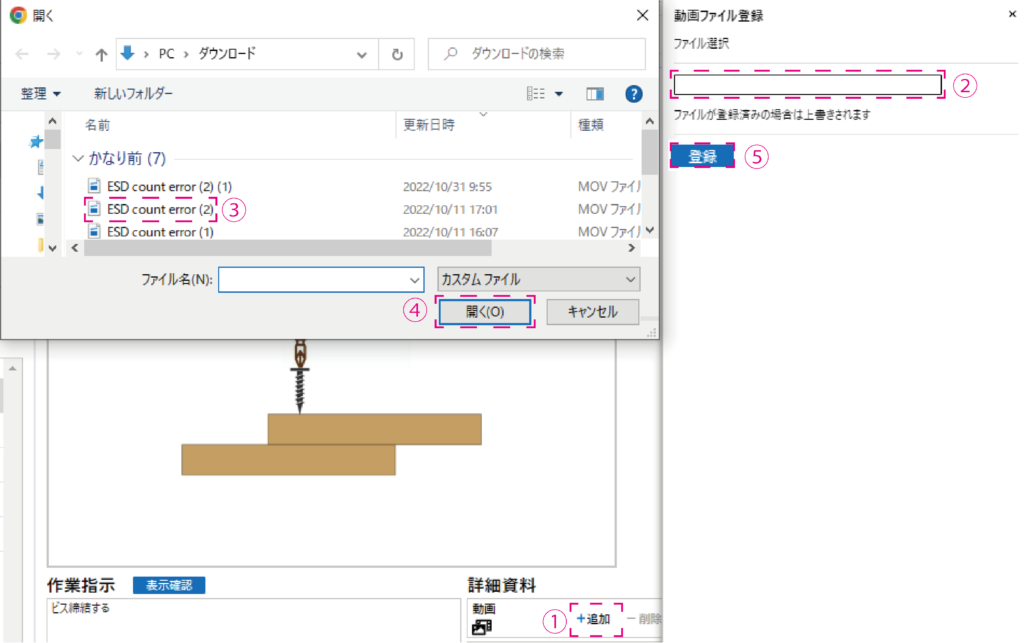Toggle the preview pane icon
Viewport: 1024px width, 643px height.
pyautogui.click(x=595, y=93)
